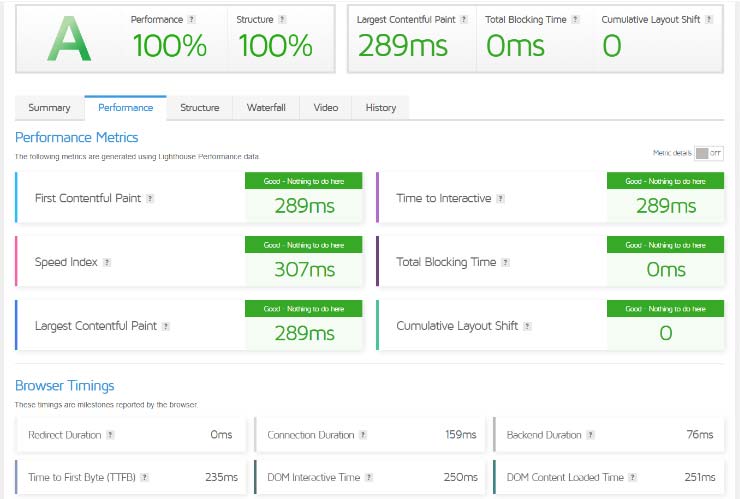Click help icon beside top Largest Contentful Paint
Image resolution: width=740 pixels, height=499 pixels.
click(x=463, y=19)
